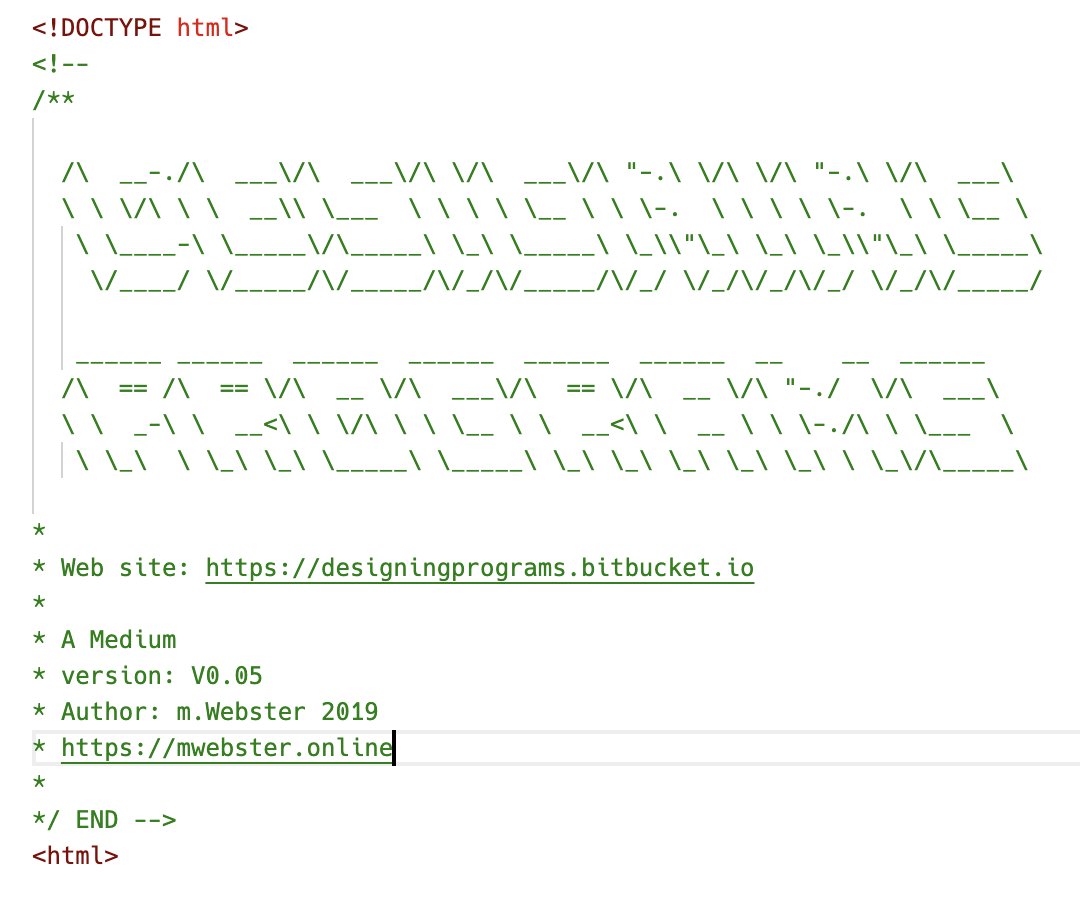
Task: Click the "/**" comment start line
Action: [53, 100]
